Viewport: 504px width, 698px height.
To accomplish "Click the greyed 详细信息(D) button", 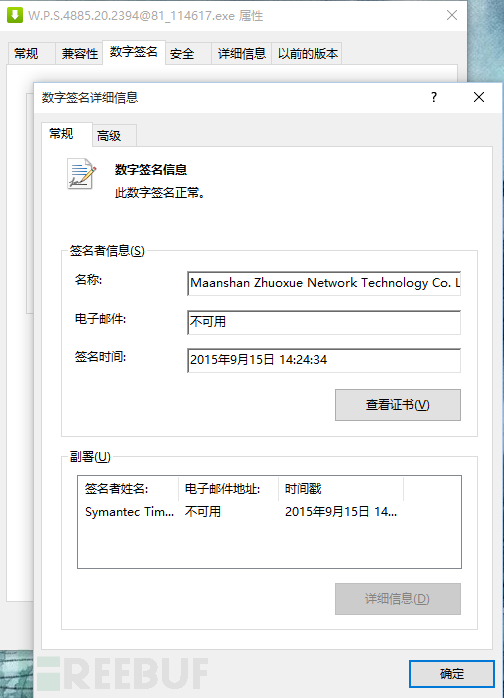I will 398,599.
